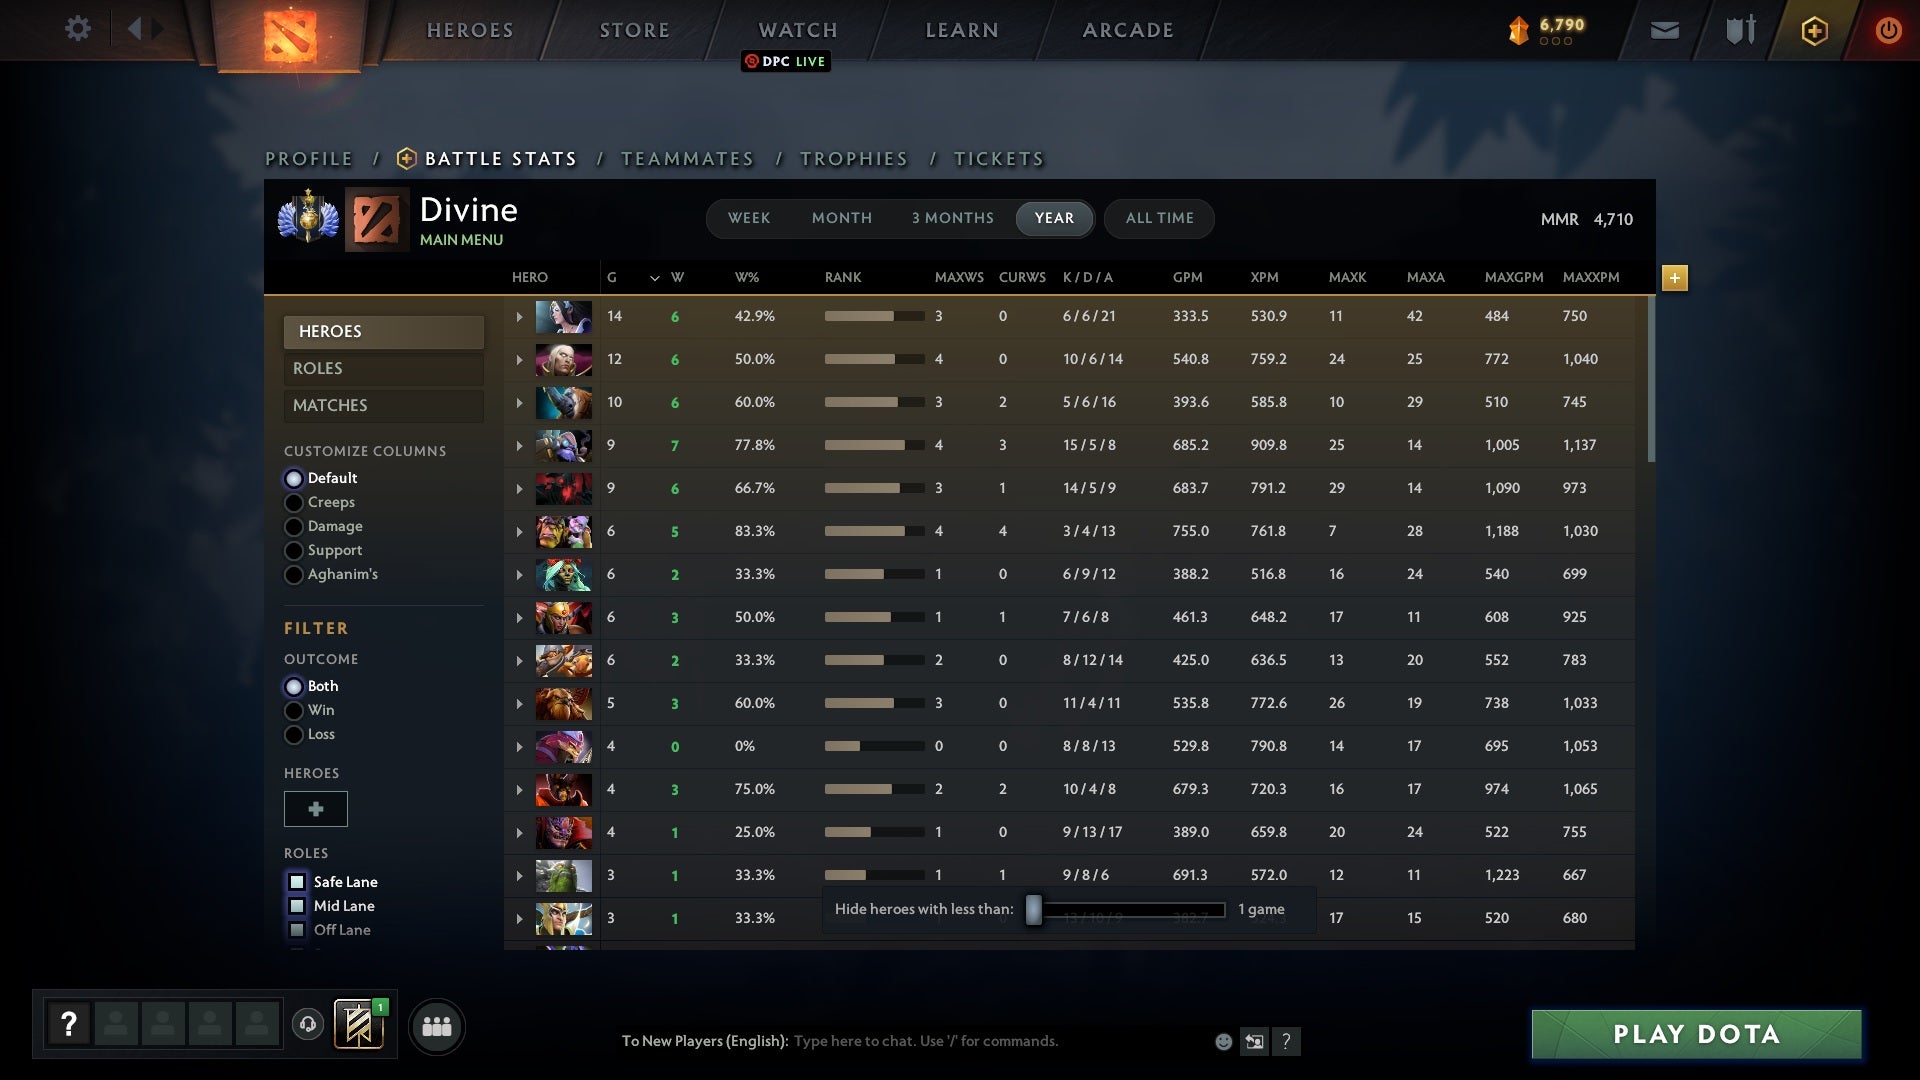
Task: Open the W column sort dropdown
Action: point(655,278)
